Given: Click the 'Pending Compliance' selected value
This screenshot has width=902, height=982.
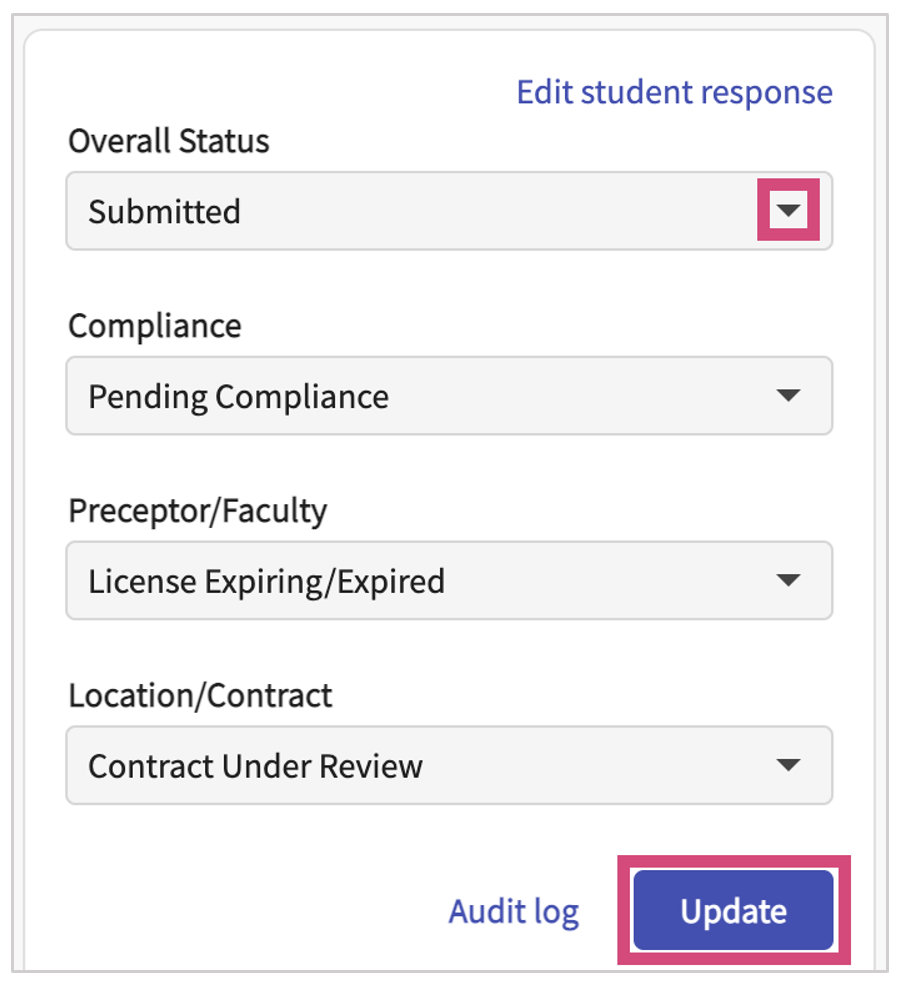Looking at the screenshot, I should [238, 397].
